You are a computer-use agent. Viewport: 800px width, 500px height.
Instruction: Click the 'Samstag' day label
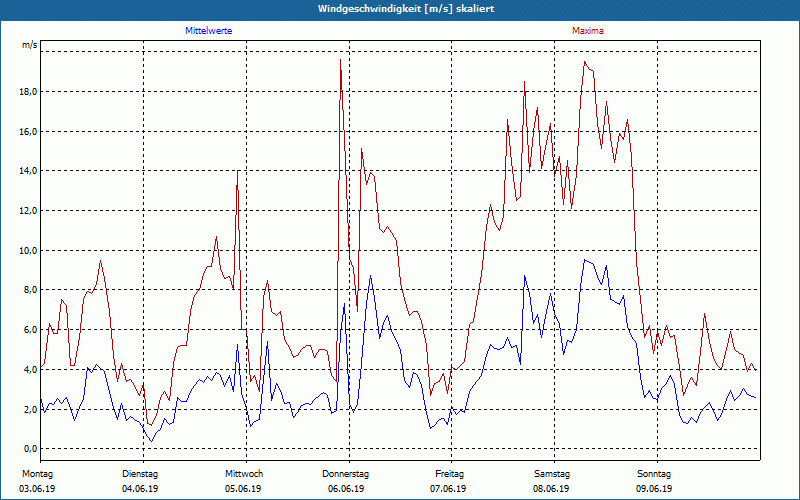point(552,474)
